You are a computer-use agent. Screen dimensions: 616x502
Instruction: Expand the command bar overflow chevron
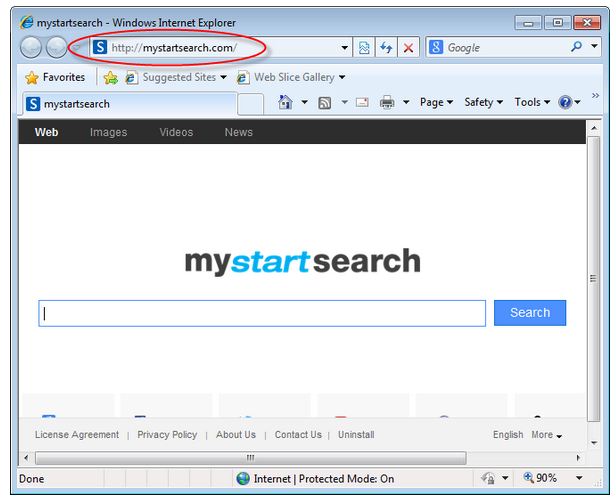tap(595, 95)
